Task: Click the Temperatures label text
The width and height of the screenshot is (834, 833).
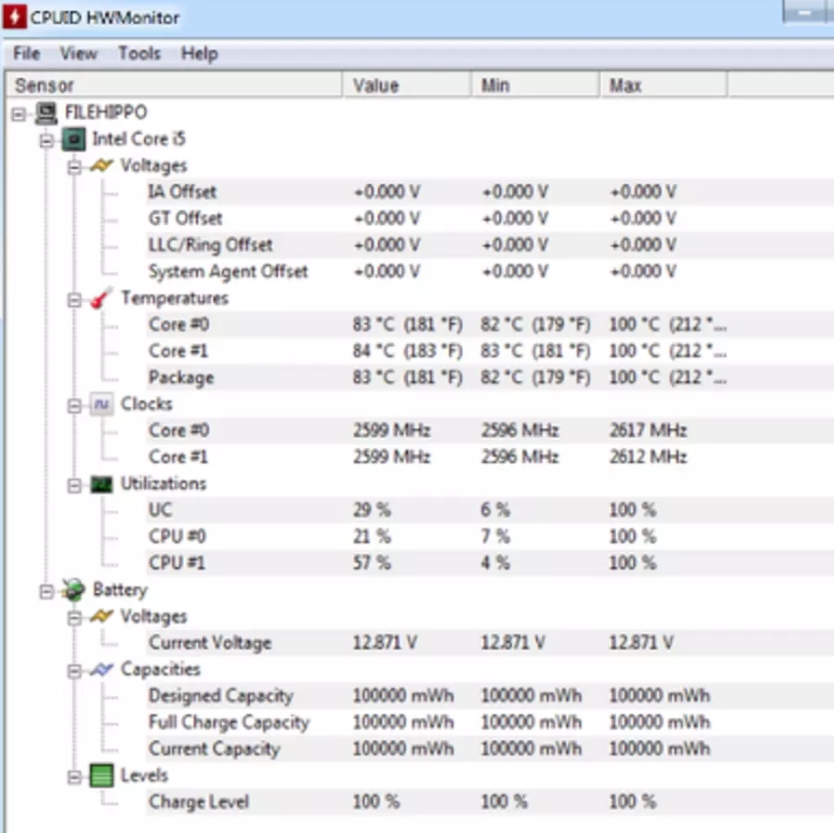Action: point(175,298)
